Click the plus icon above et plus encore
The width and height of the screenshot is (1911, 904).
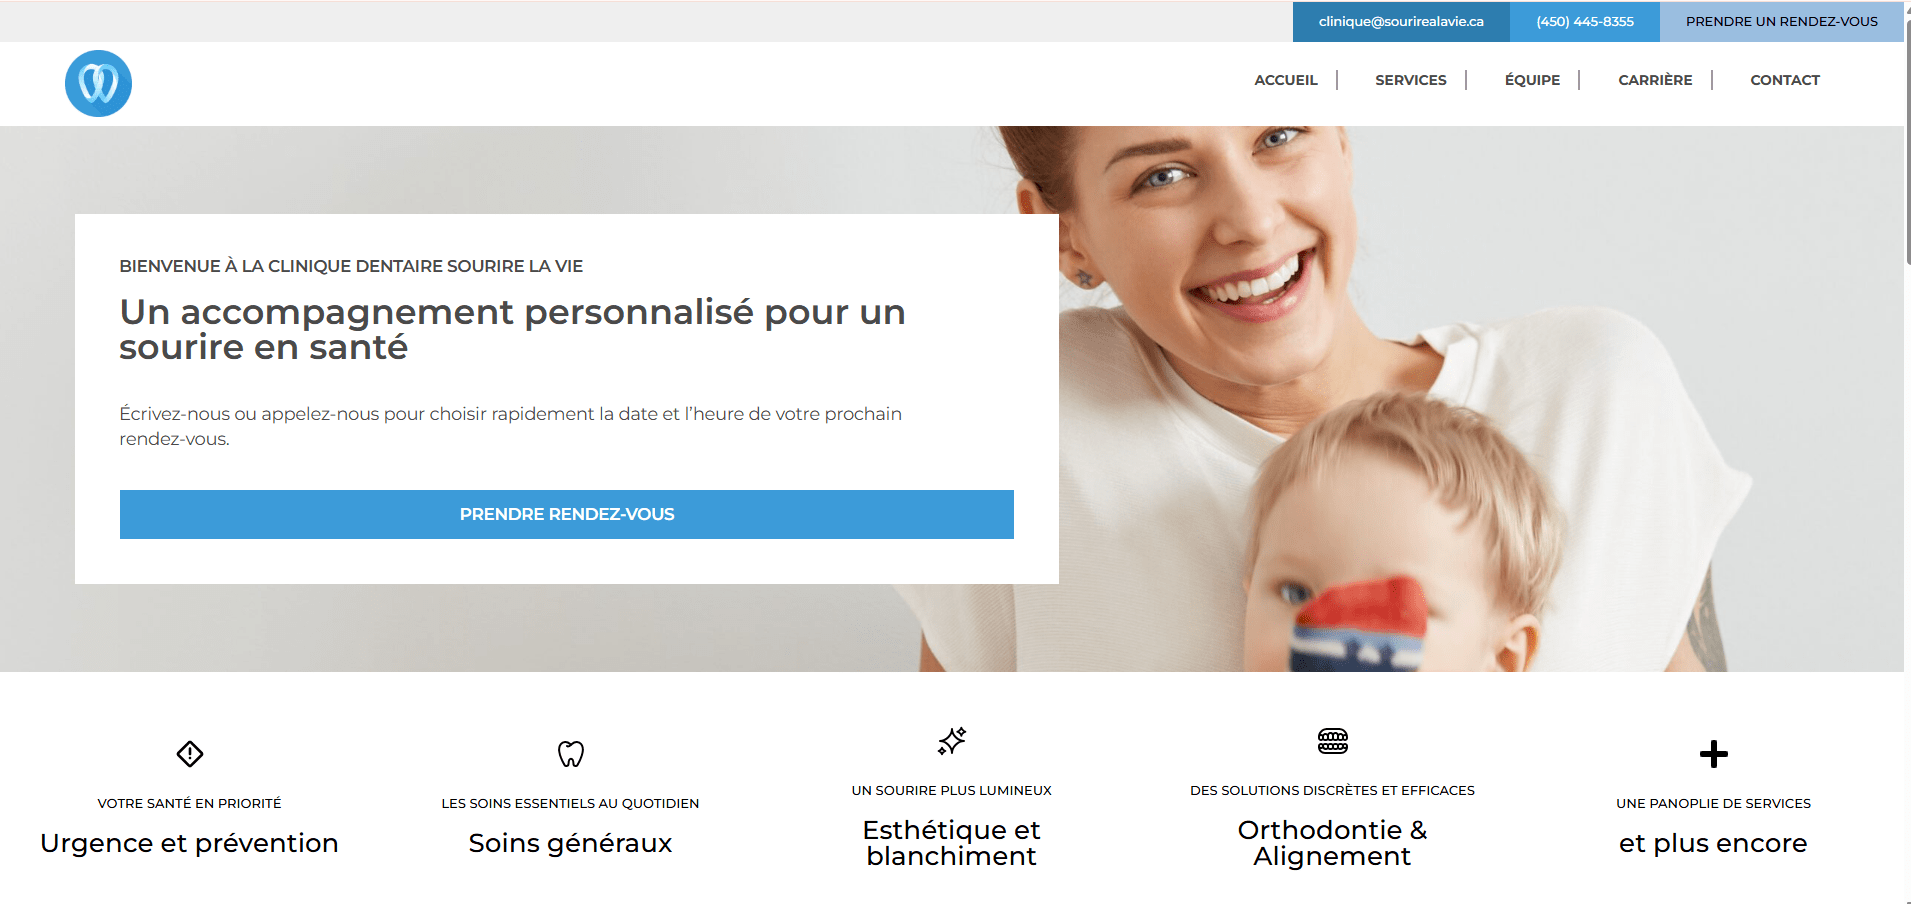[1713, 754]
